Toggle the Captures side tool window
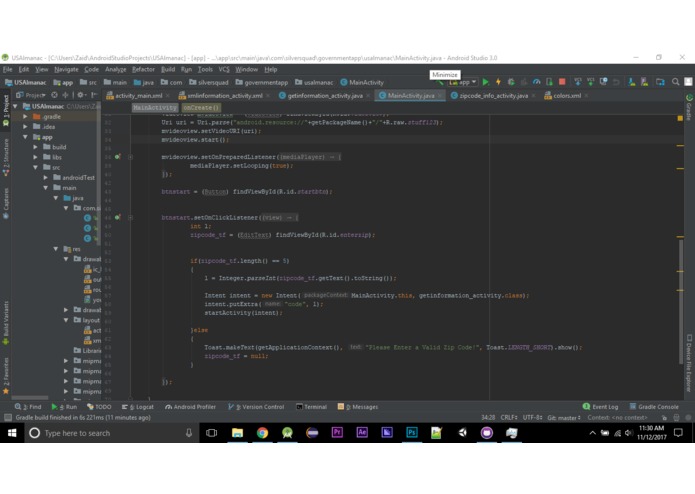This screenshot has width=695, height=494. click(x=6, y=203)
